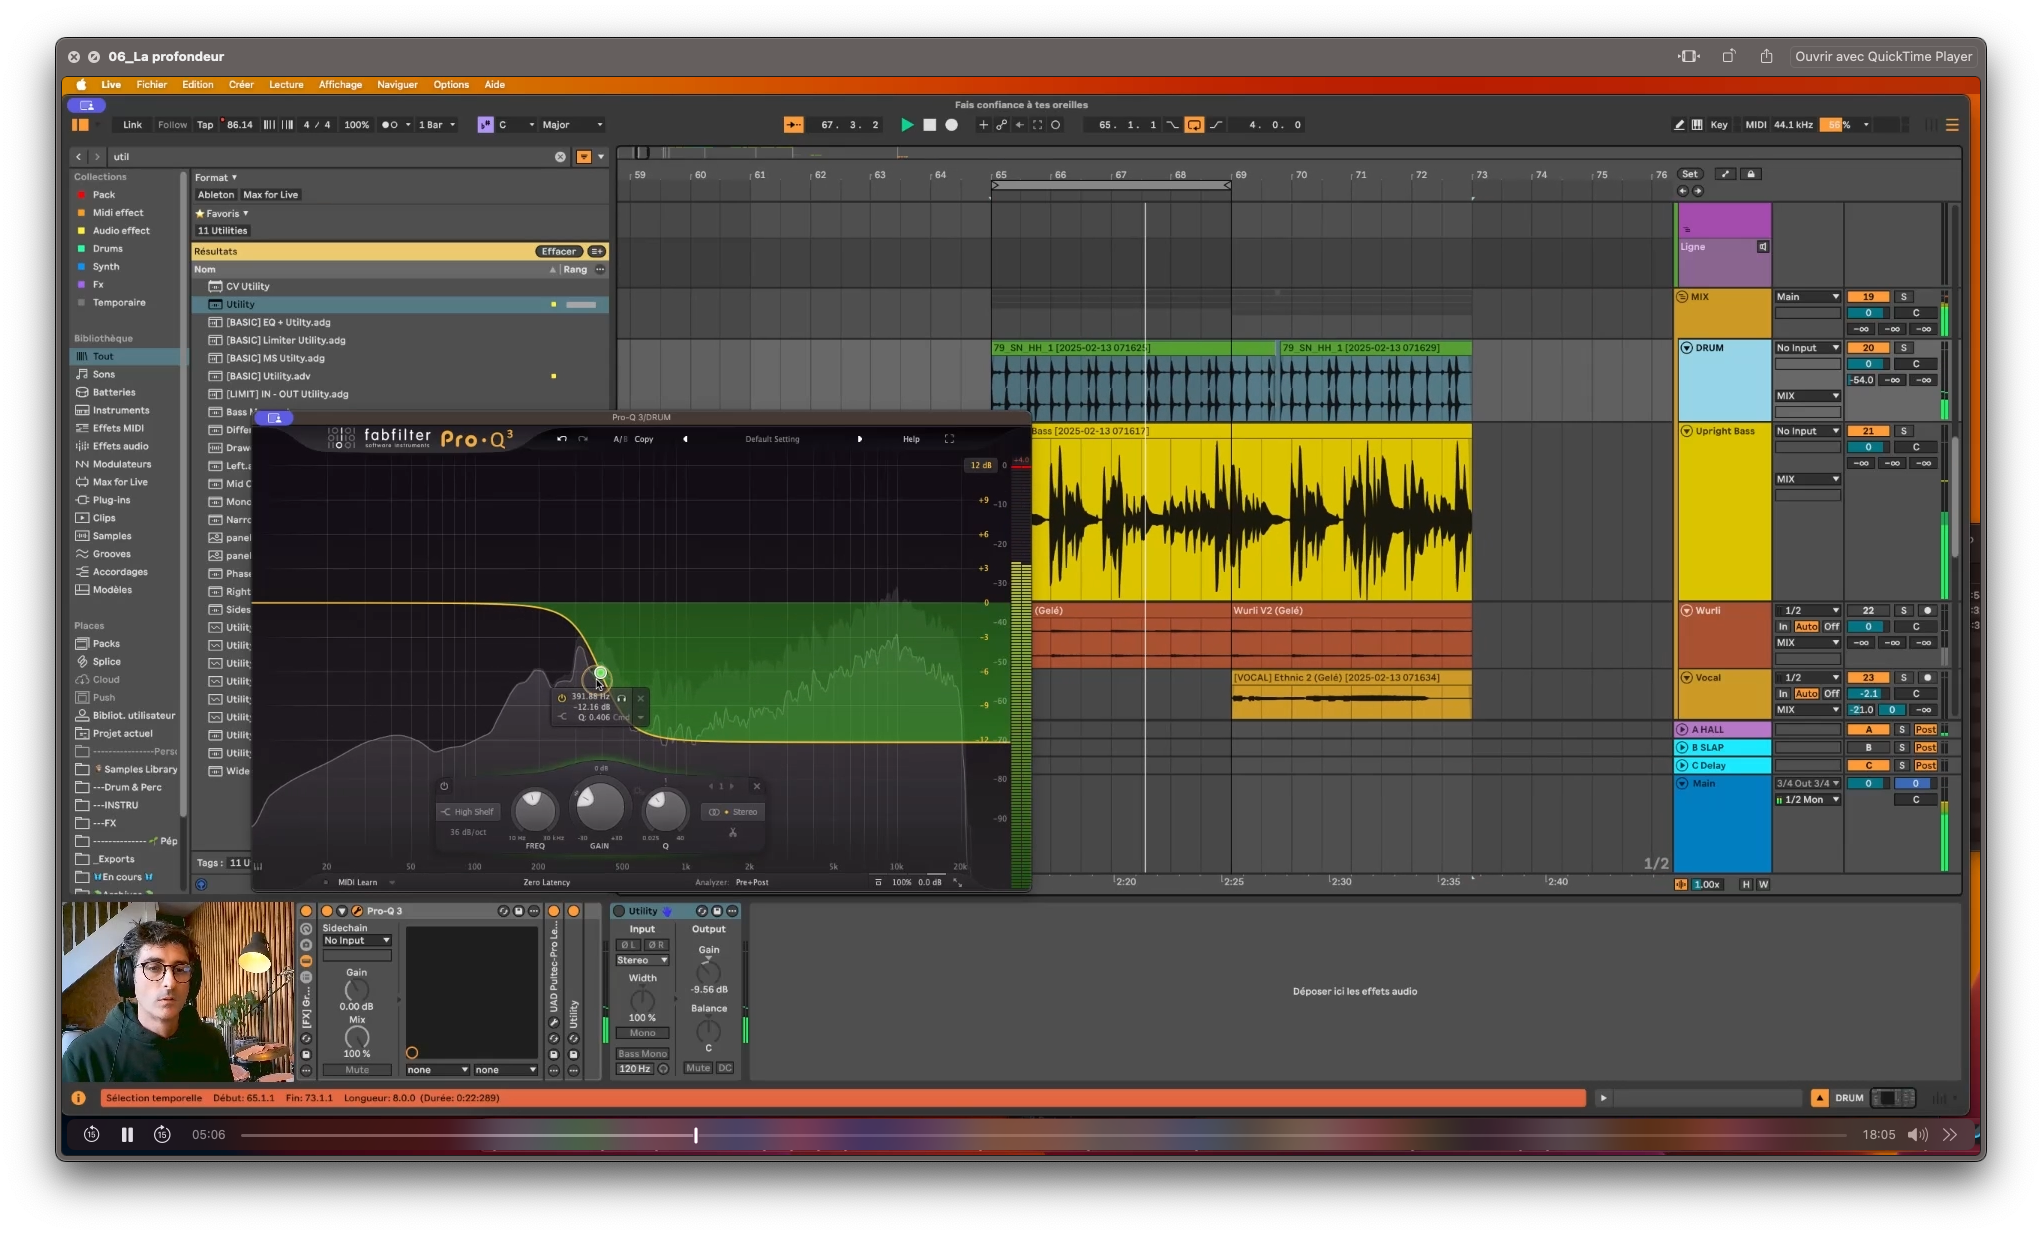Viewport: 2042px width, 1235px height.
Task: Skip forward in the QuickTime player
Action: coord(162,1134)
